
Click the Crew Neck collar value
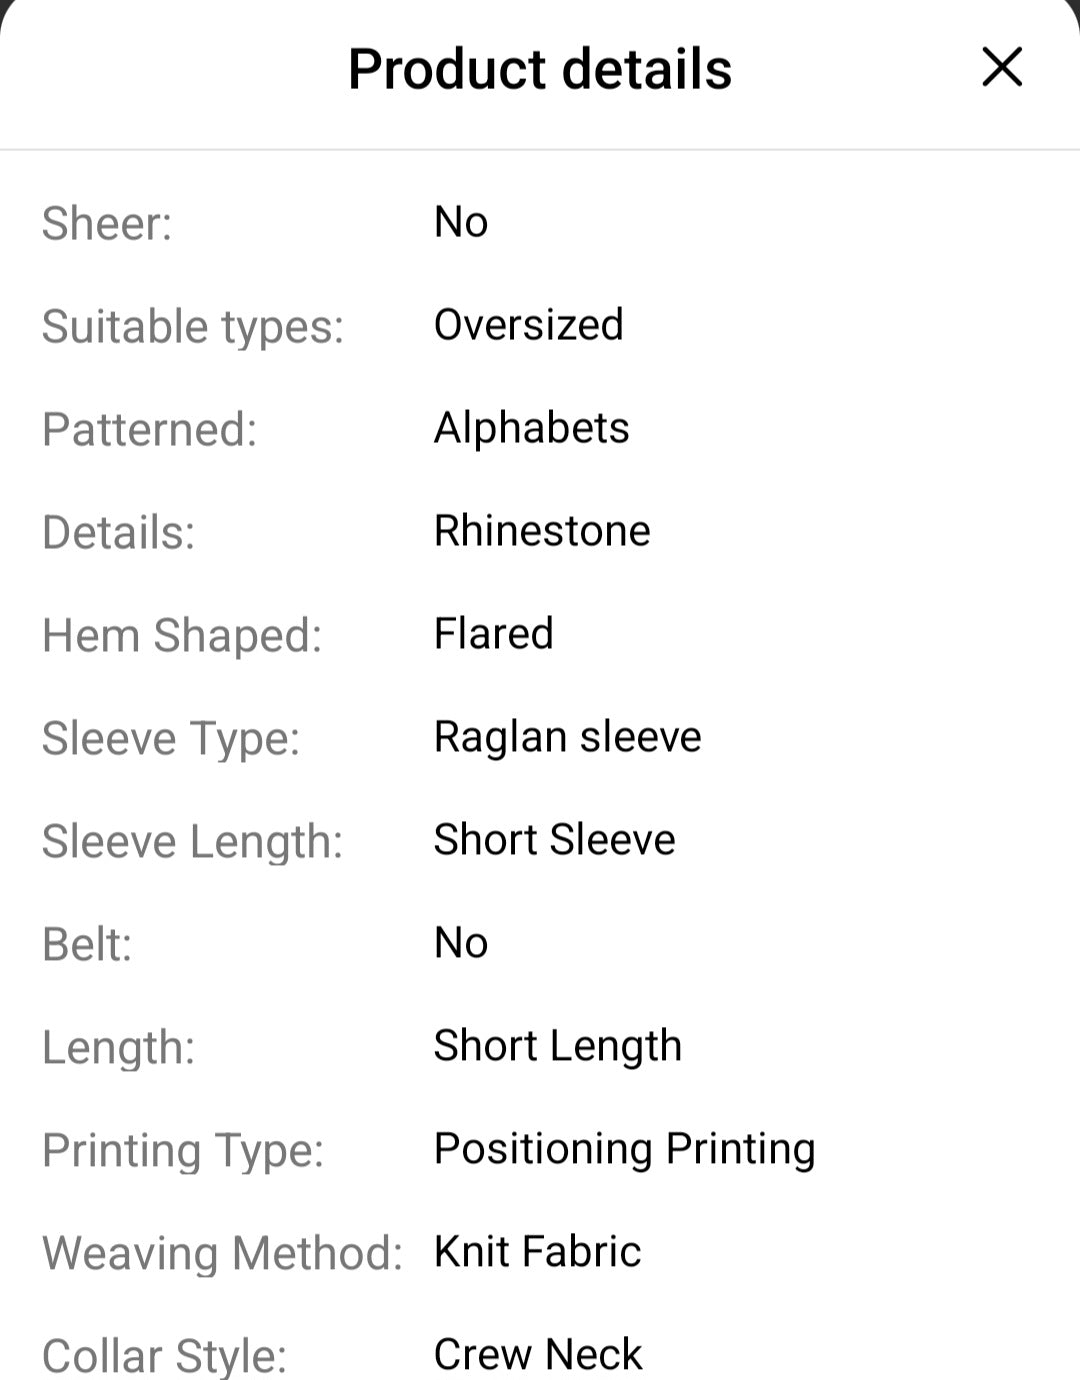[537, 1354]
